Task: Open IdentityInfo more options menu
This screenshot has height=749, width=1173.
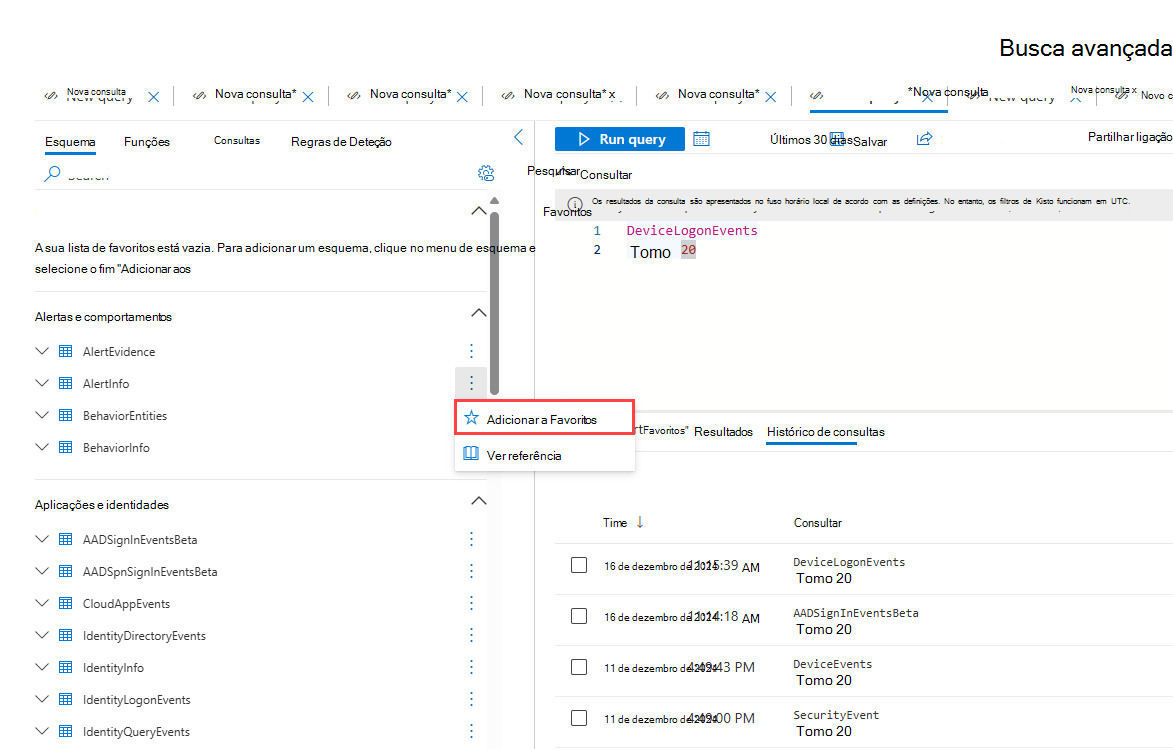Action: click(471, 667)
